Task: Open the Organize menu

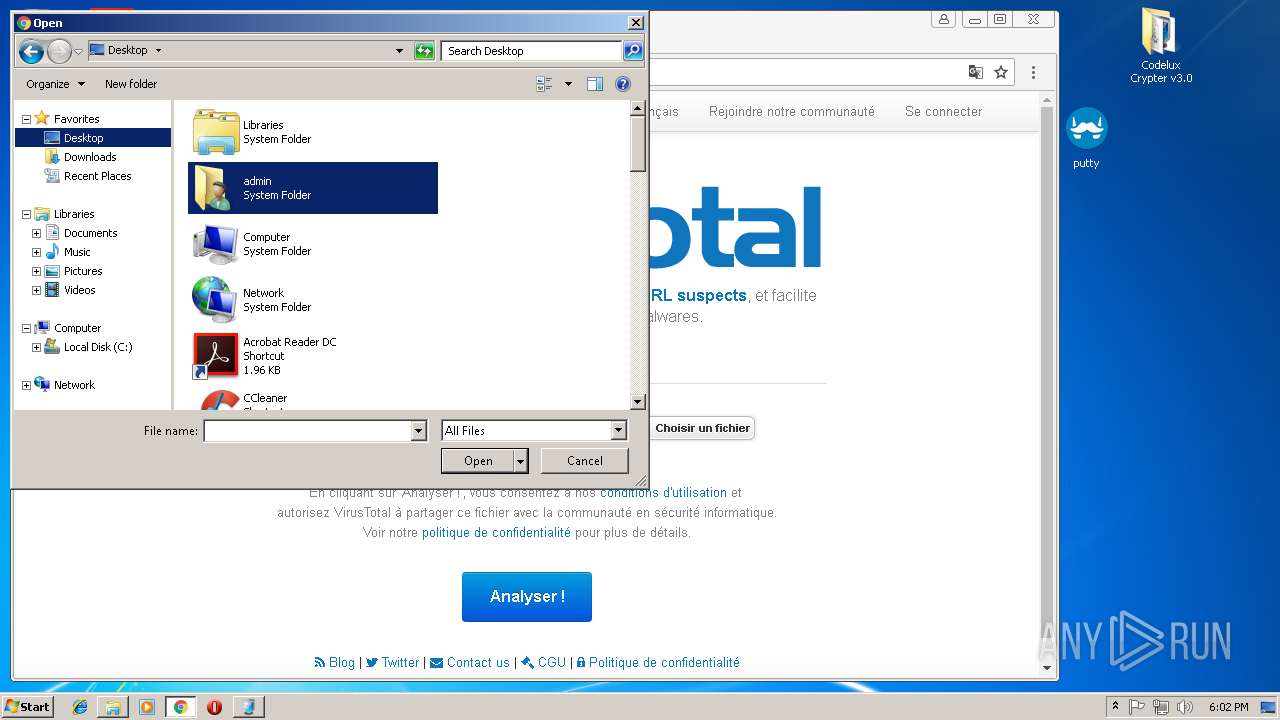Action: [x=56, y=84]
